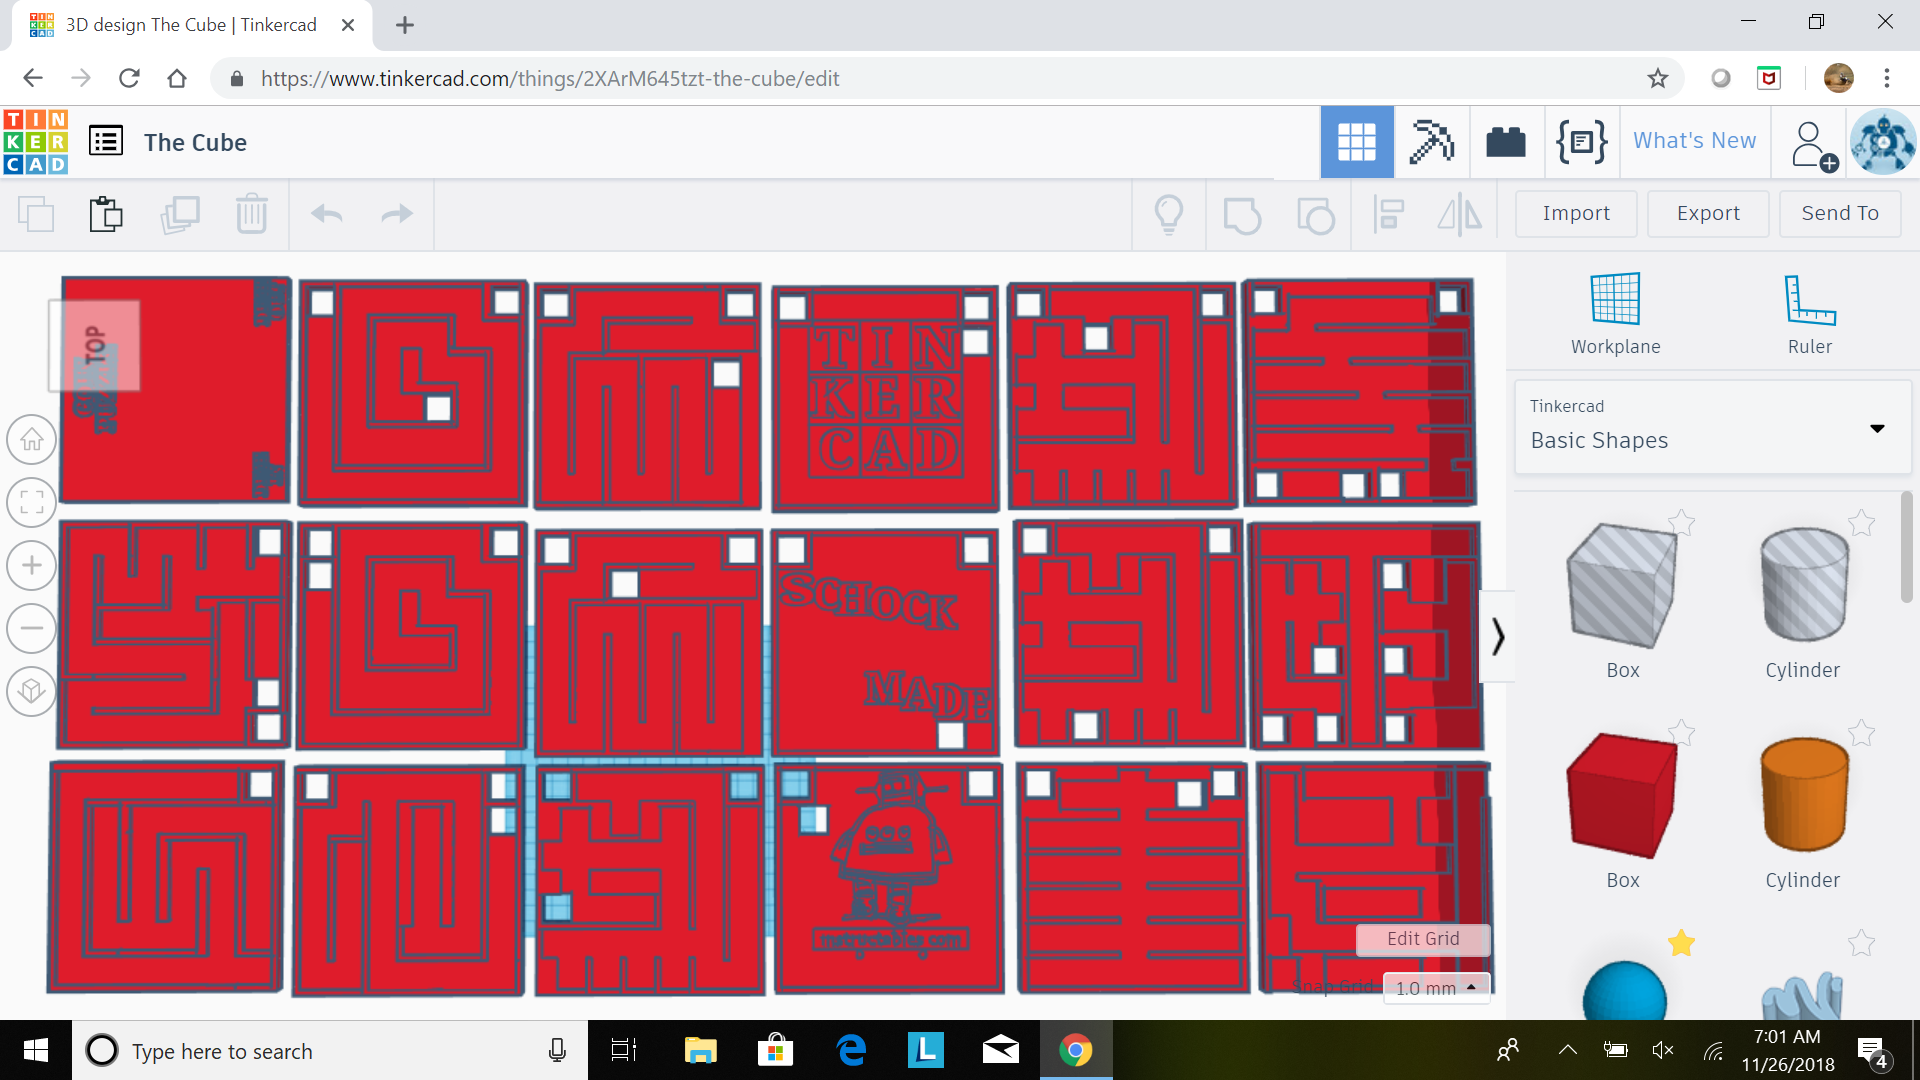Toggle perspective/orthographic view cube icon
Image resolution: width=1920 pixels, height=1080 pixels.
[x=32, y=691]
